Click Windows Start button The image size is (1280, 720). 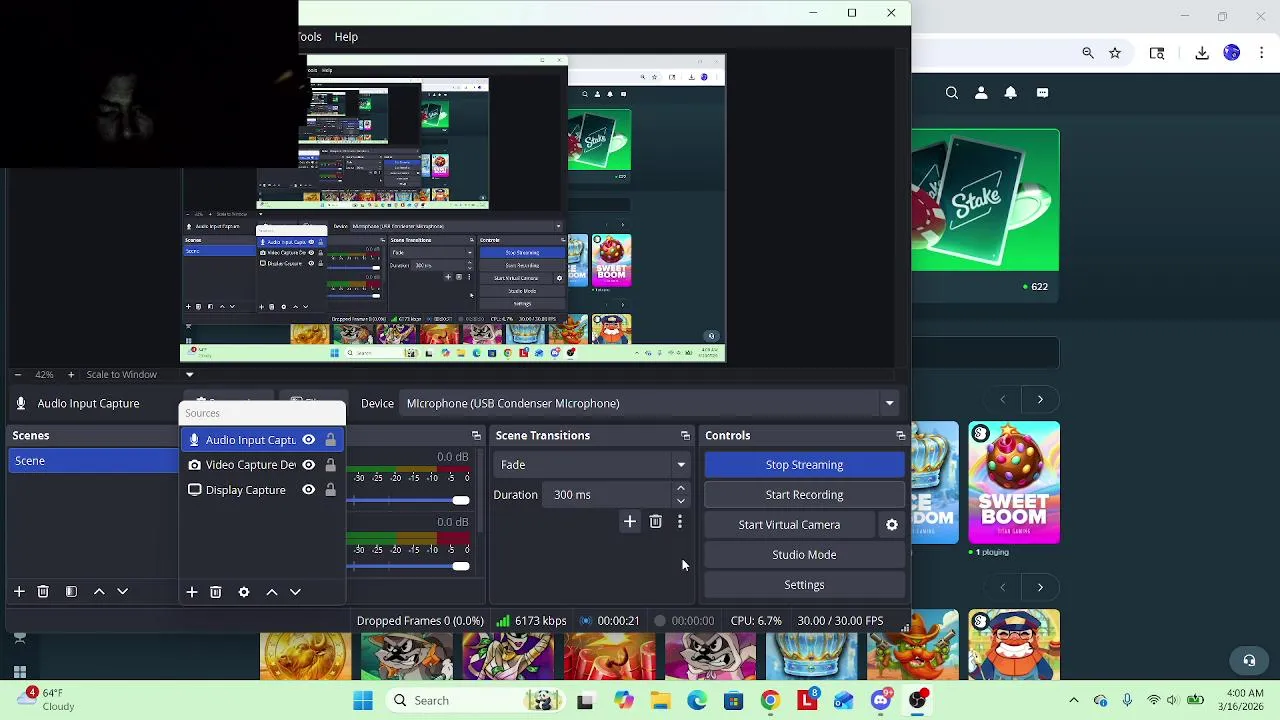[x=363, y=701]
